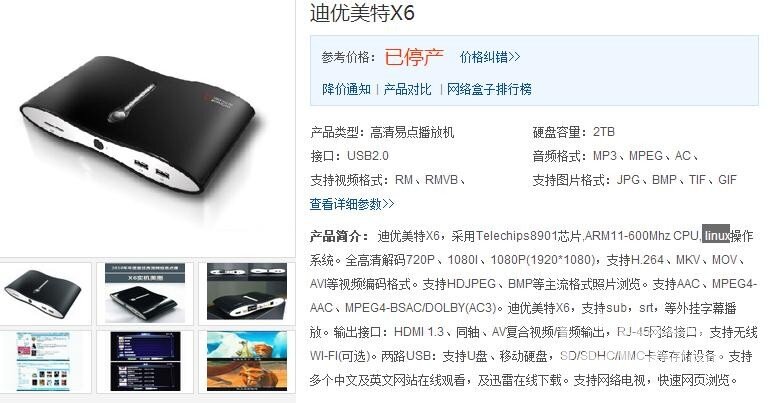Click the 价格纠错>> link

click(x=490, y=57)
